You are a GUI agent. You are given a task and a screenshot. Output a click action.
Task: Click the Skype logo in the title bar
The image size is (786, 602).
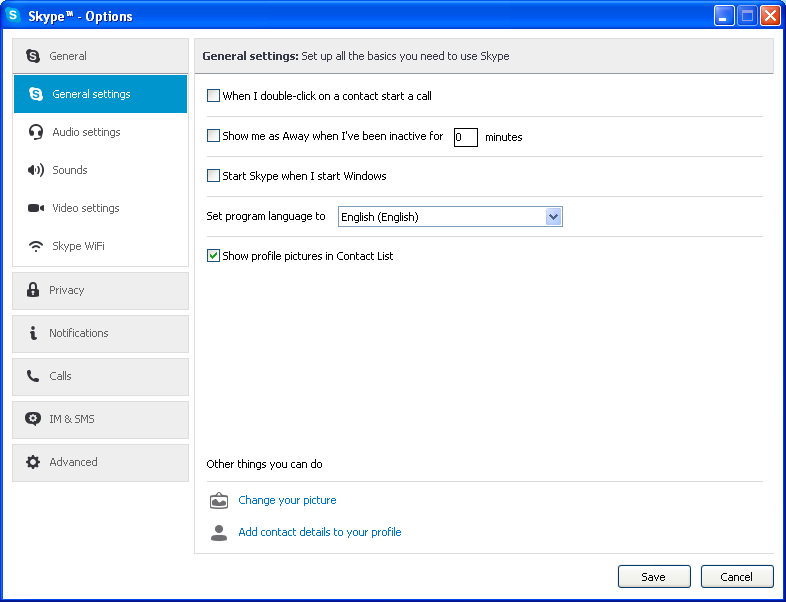pos(13,16)
